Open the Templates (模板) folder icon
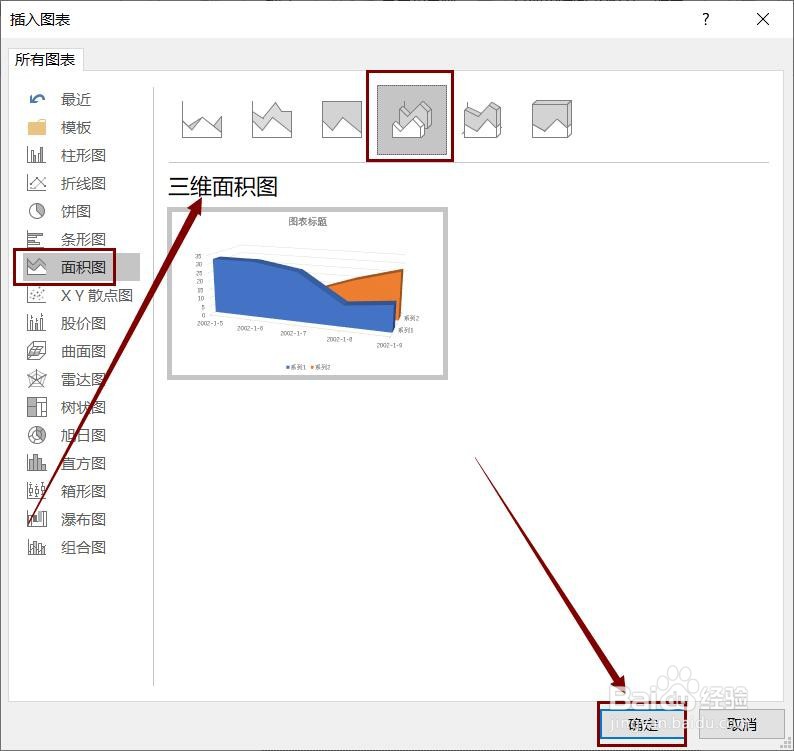 click(x=37, y=127)
